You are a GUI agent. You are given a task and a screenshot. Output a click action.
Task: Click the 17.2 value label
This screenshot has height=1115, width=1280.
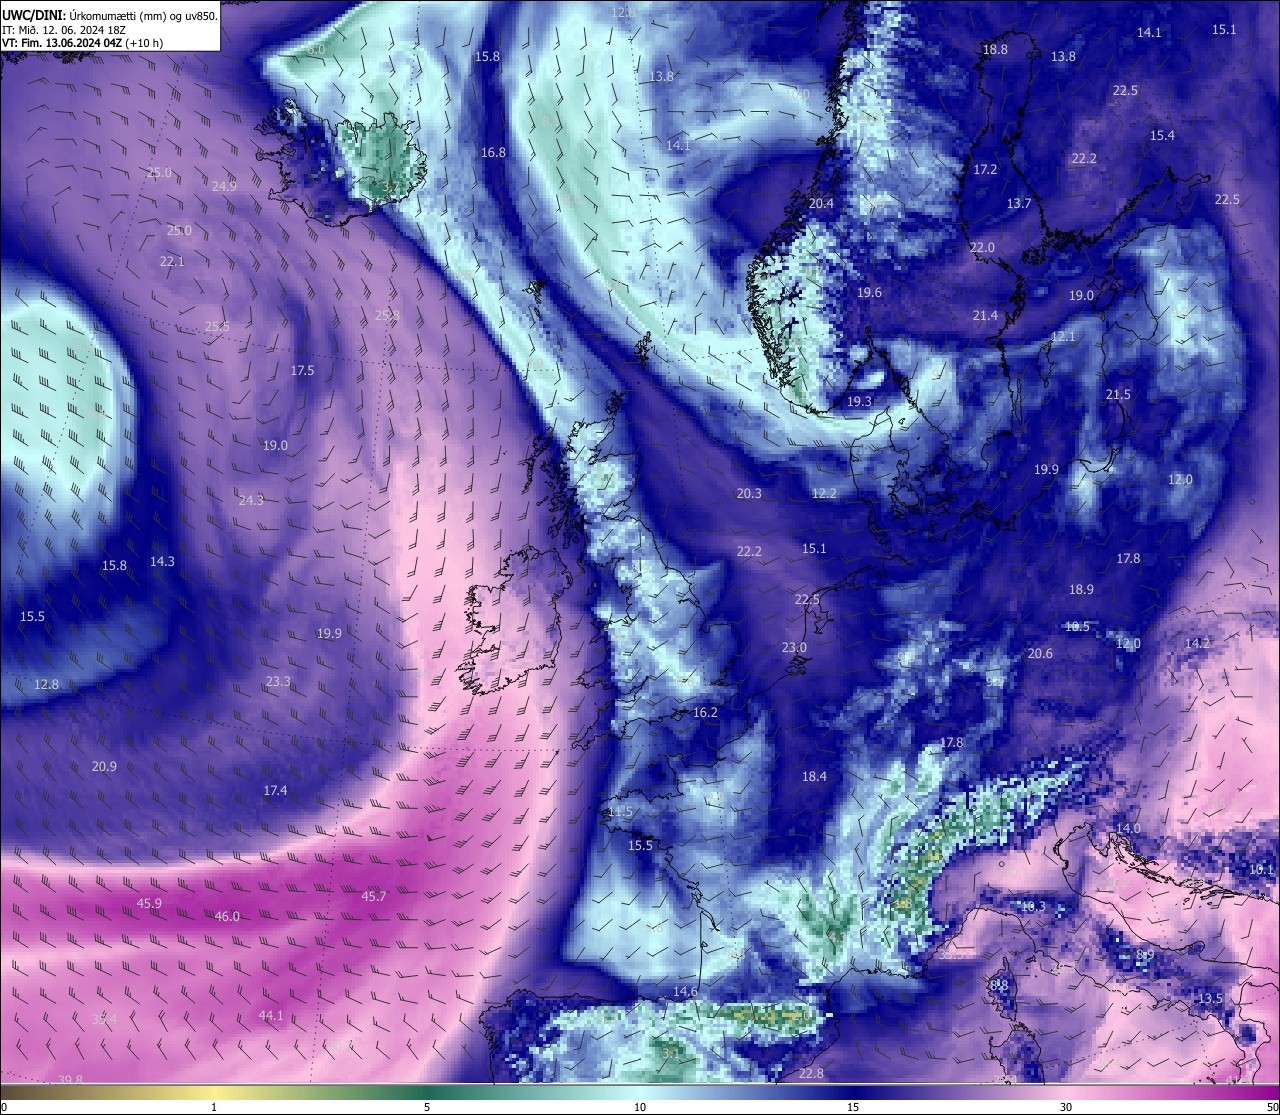(x=985, y=169)
